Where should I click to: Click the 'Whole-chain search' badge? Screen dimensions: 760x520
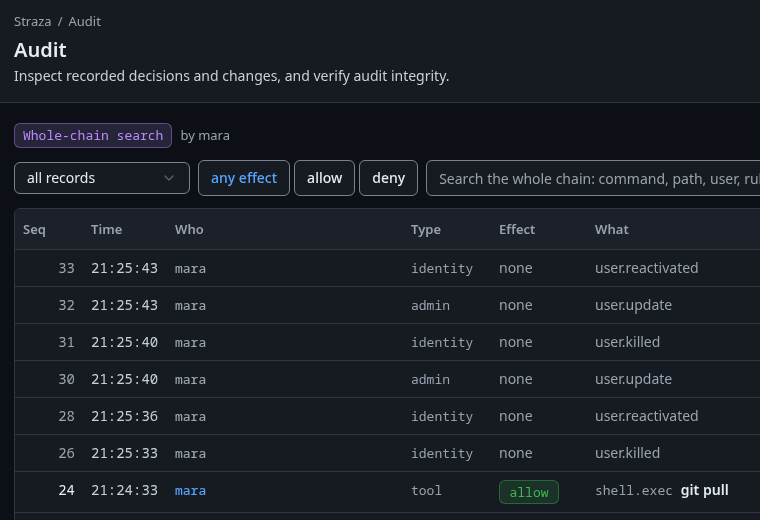[93, 135]
